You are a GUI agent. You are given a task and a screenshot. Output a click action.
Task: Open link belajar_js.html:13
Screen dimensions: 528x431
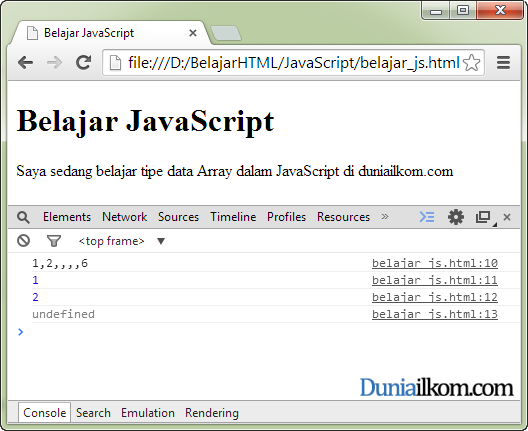(x=435, y=314)
